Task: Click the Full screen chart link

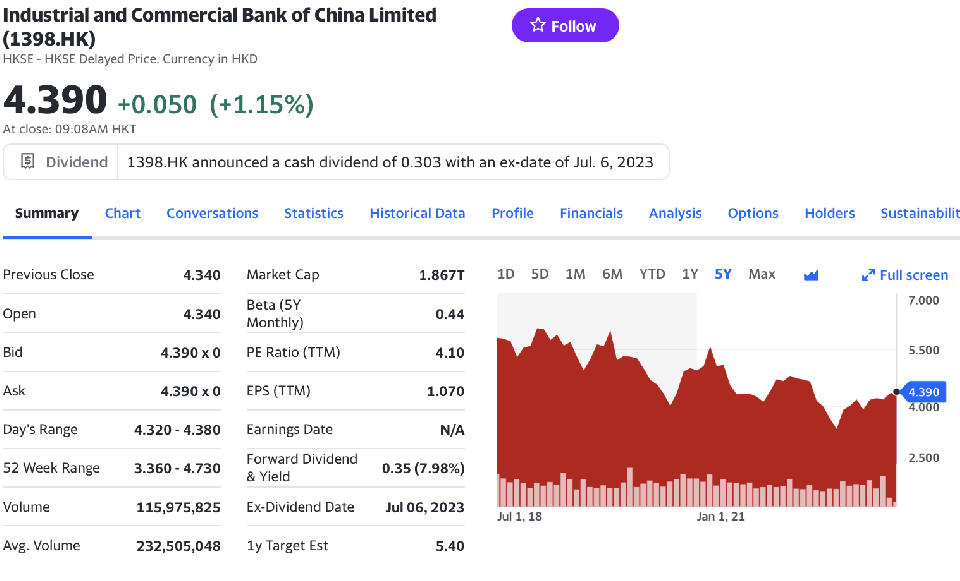Action: pos(913,275)
